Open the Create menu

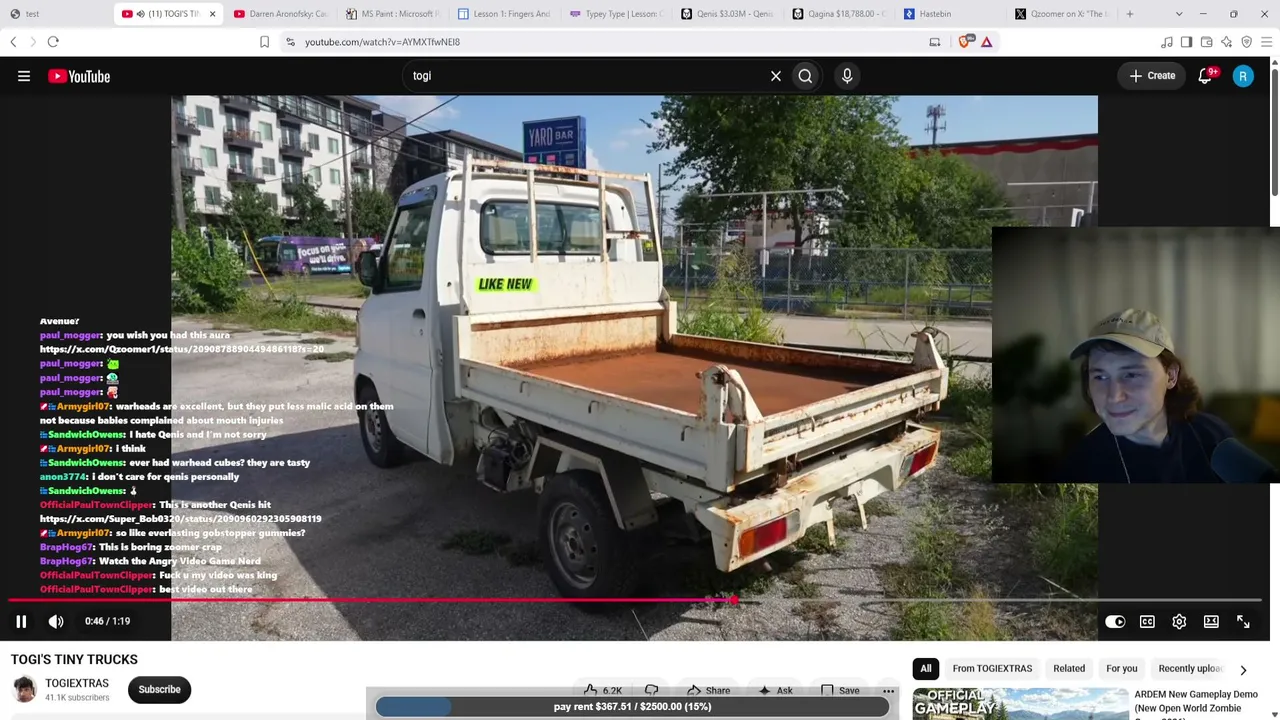click(x=1152, y=76)
